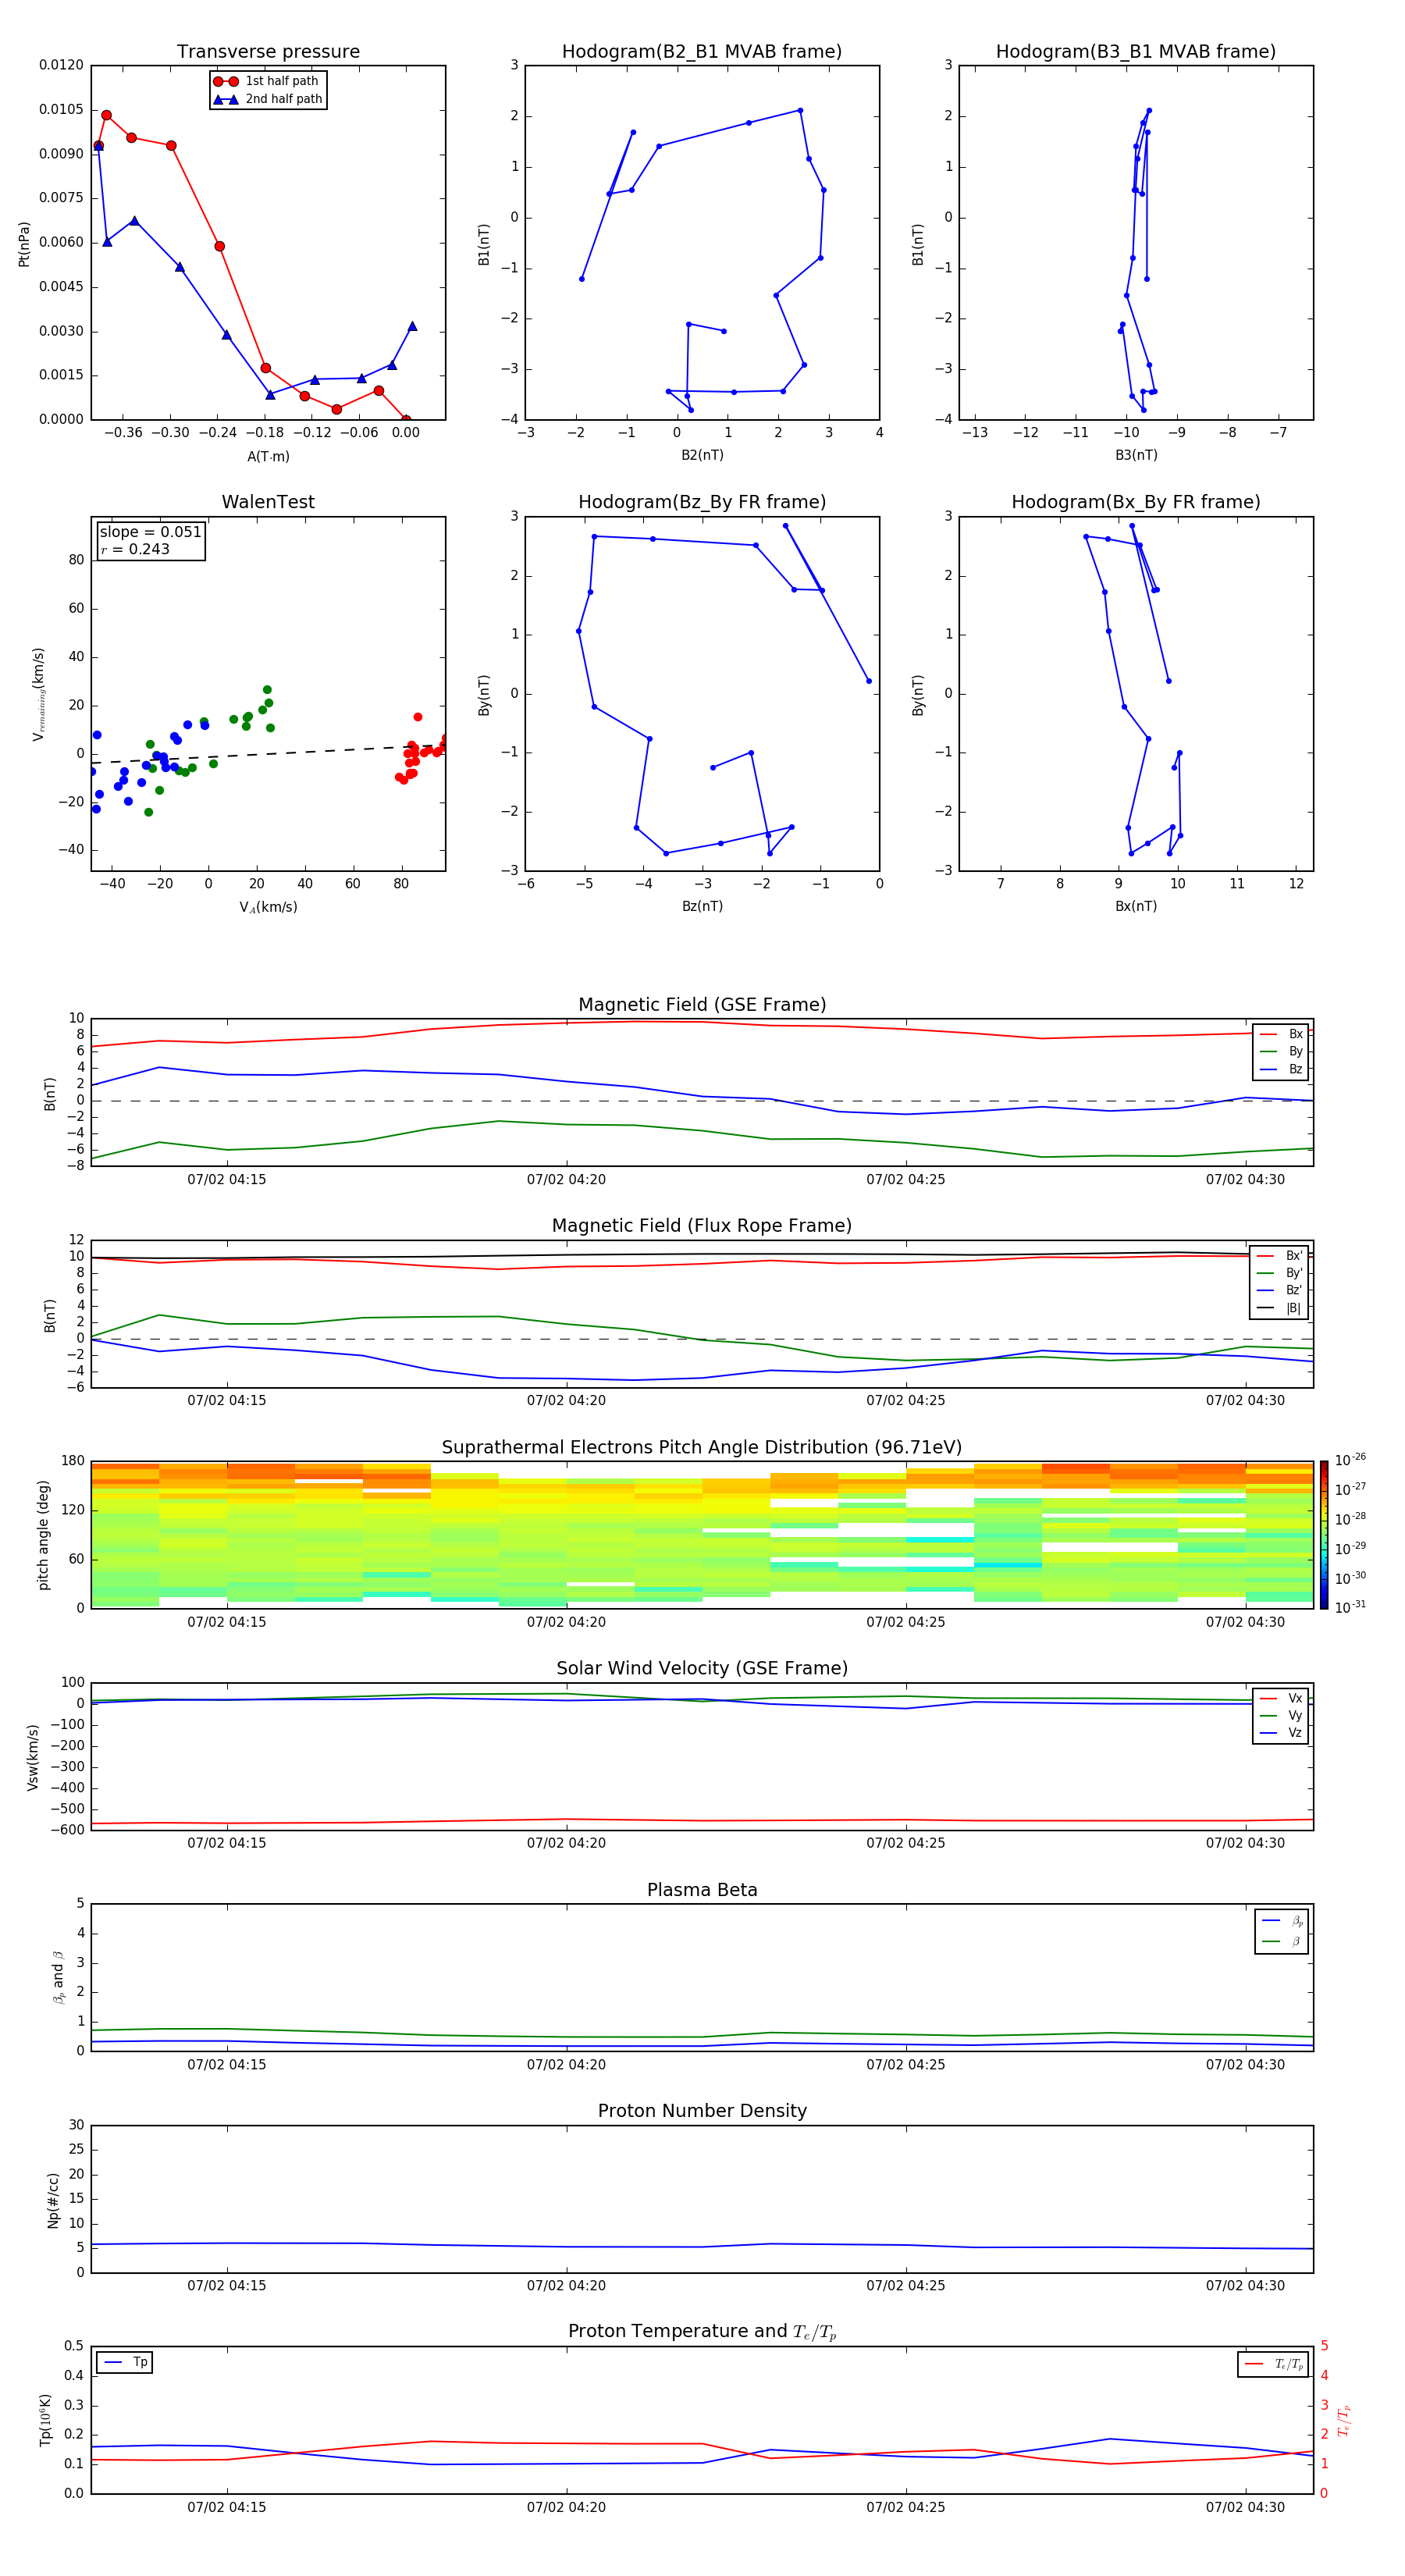Image resolution: width=1405 pixels, height=2576 pixels.
Task: Click the 'Bx(nT)' x-axis label
Action: click(x=1136, y=906)
